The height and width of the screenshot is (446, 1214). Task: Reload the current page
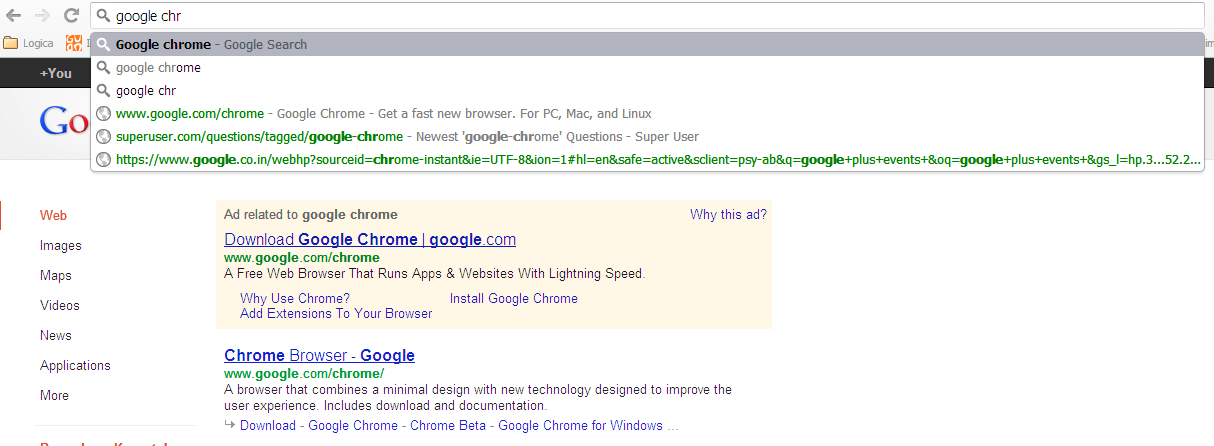71,16
